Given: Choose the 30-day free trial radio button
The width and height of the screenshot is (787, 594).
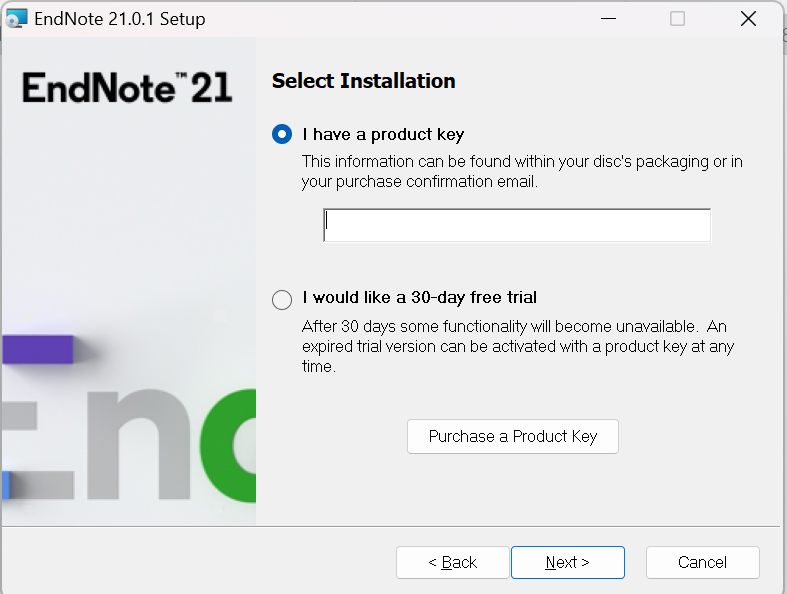Looking at the screenshot, I should (x=282, y=299).
